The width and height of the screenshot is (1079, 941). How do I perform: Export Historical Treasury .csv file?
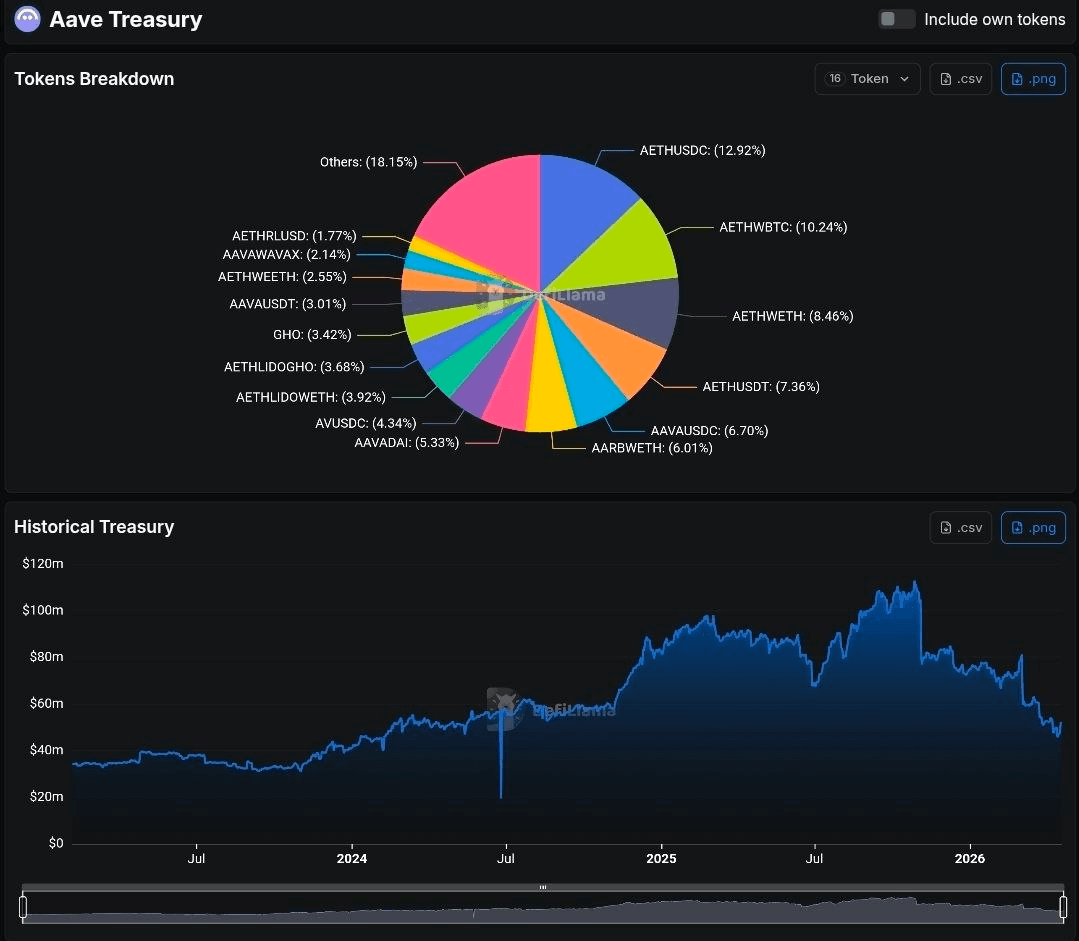coord(960,527)
